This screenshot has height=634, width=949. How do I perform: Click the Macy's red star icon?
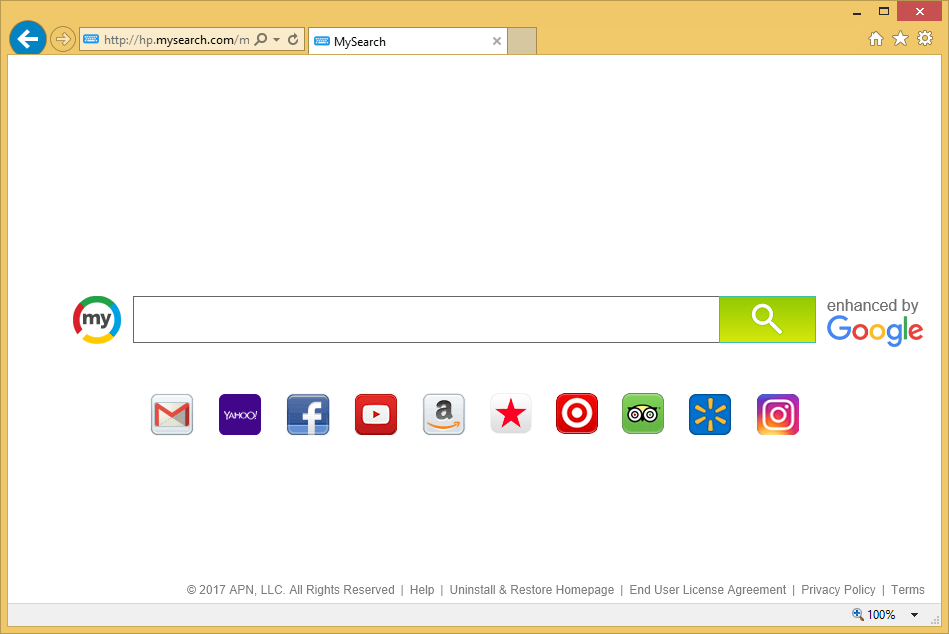pos(511,414)
